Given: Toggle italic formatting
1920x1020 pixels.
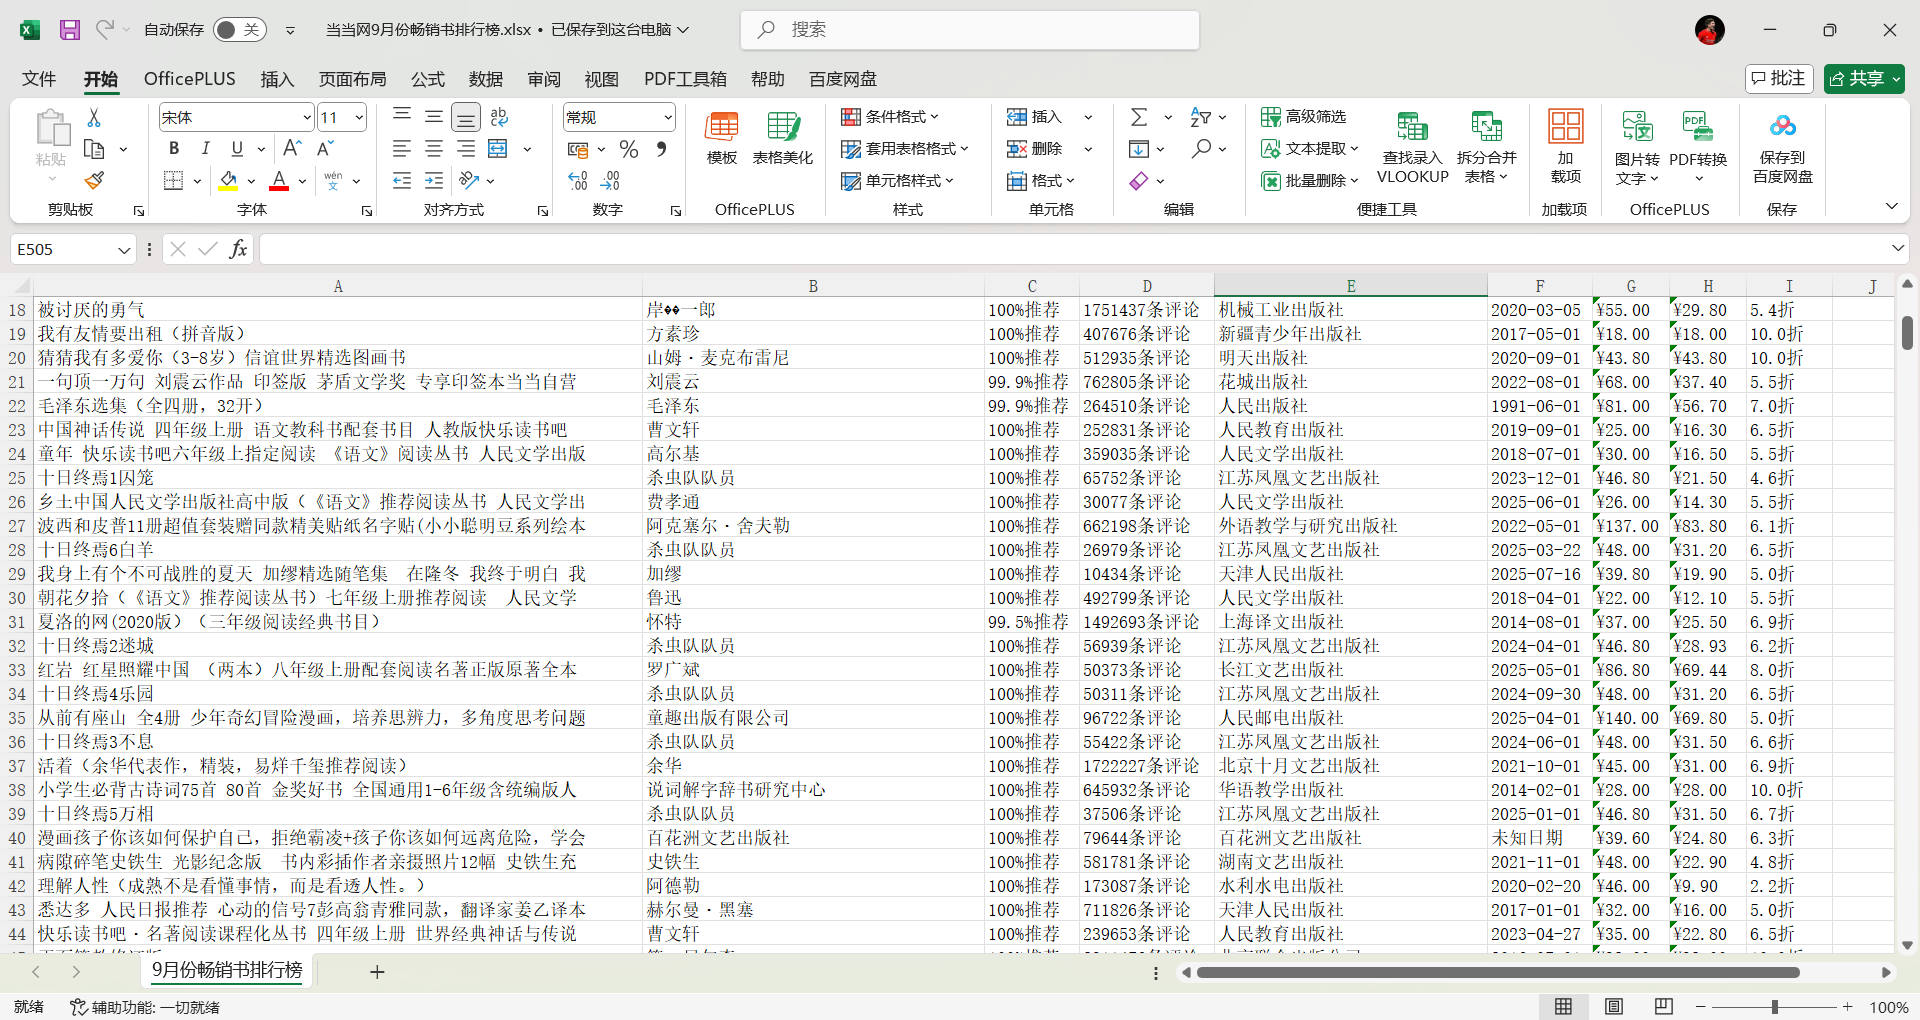Looking at the screenshot, I should [x=206, y=149].
